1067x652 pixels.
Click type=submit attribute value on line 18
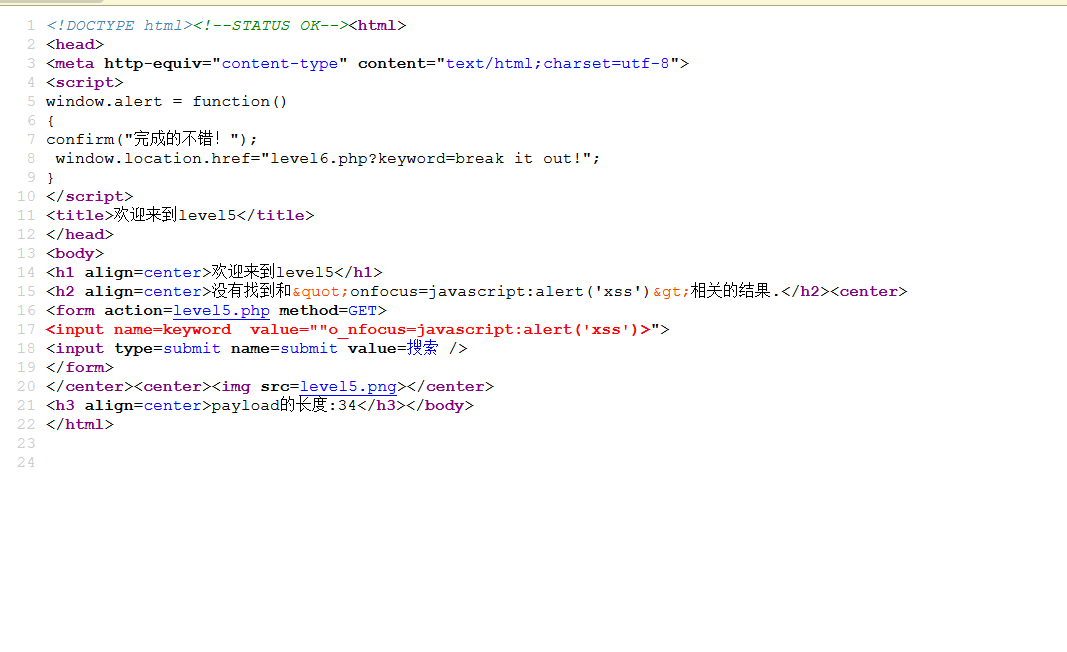coord(192,348)
